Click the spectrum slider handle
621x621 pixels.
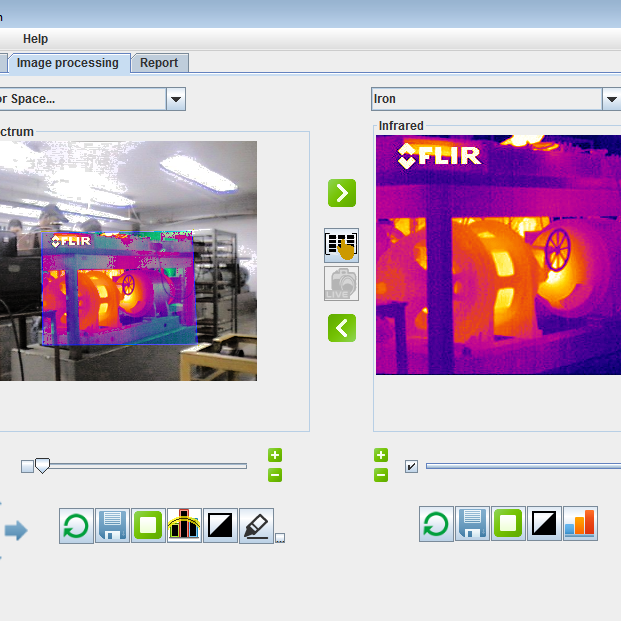(x=42, y=465)
